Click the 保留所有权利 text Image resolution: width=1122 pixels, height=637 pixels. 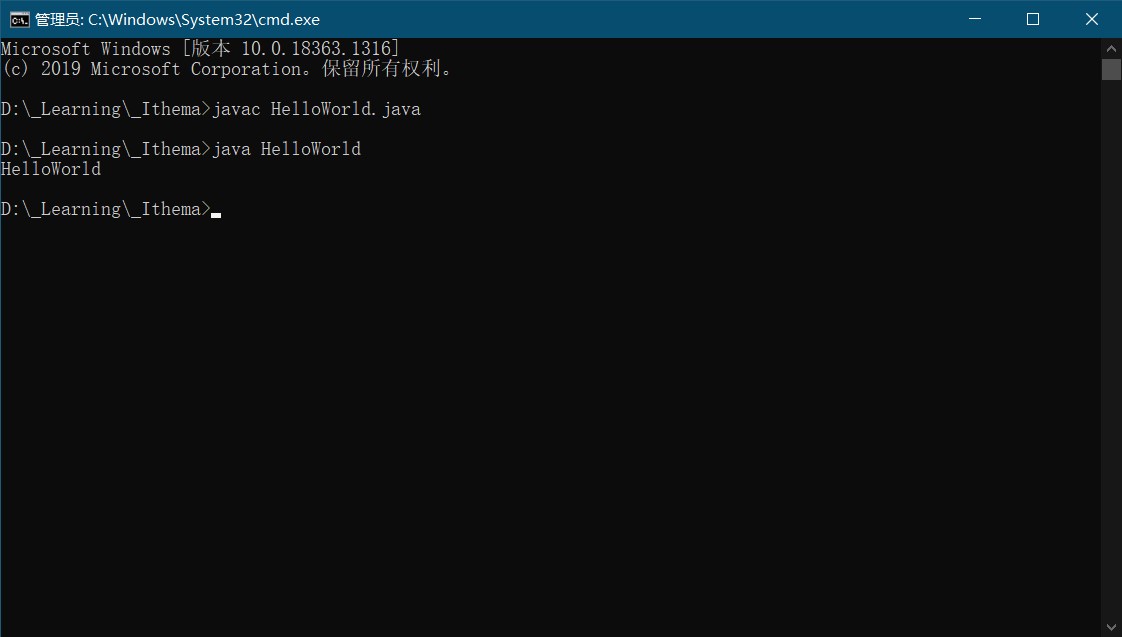coord(381,69)
